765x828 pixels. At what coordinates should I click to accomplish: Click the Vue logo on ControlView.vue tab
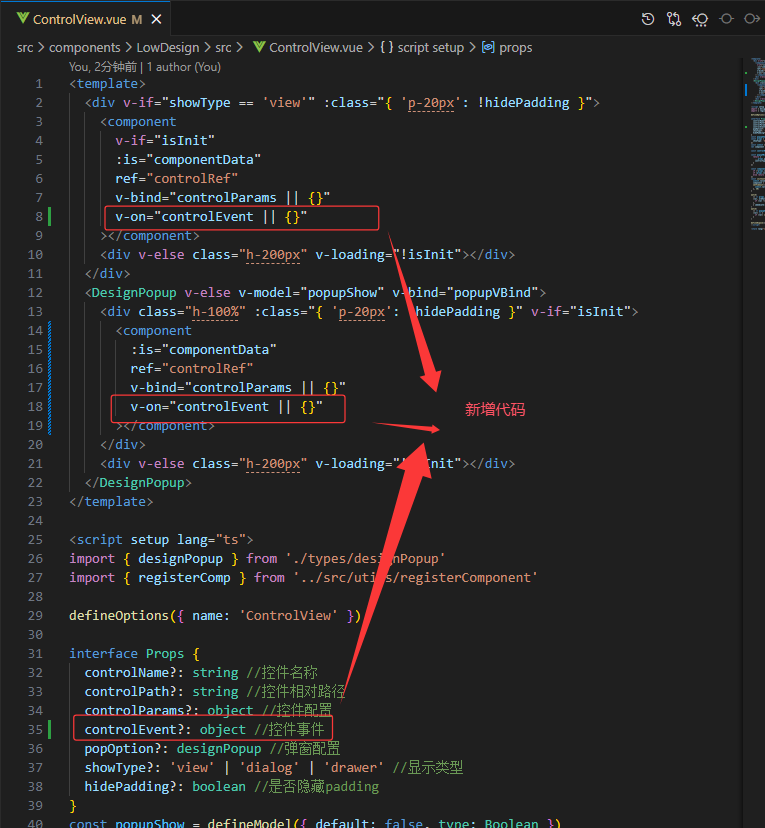click(22, 19)
